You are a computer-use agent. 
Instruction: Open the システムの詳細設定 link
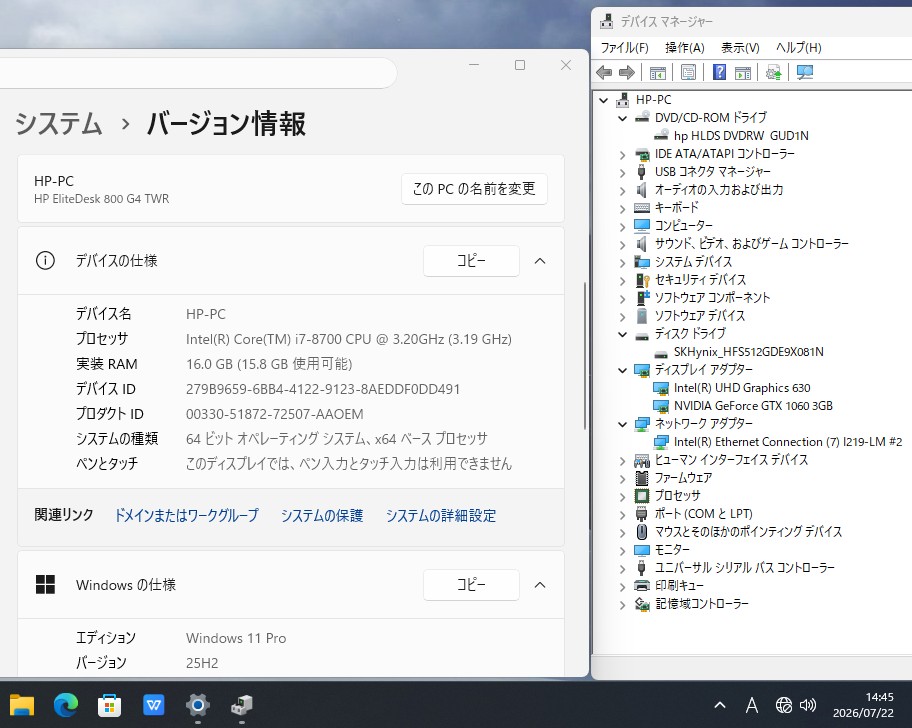(x=441, y=515)
